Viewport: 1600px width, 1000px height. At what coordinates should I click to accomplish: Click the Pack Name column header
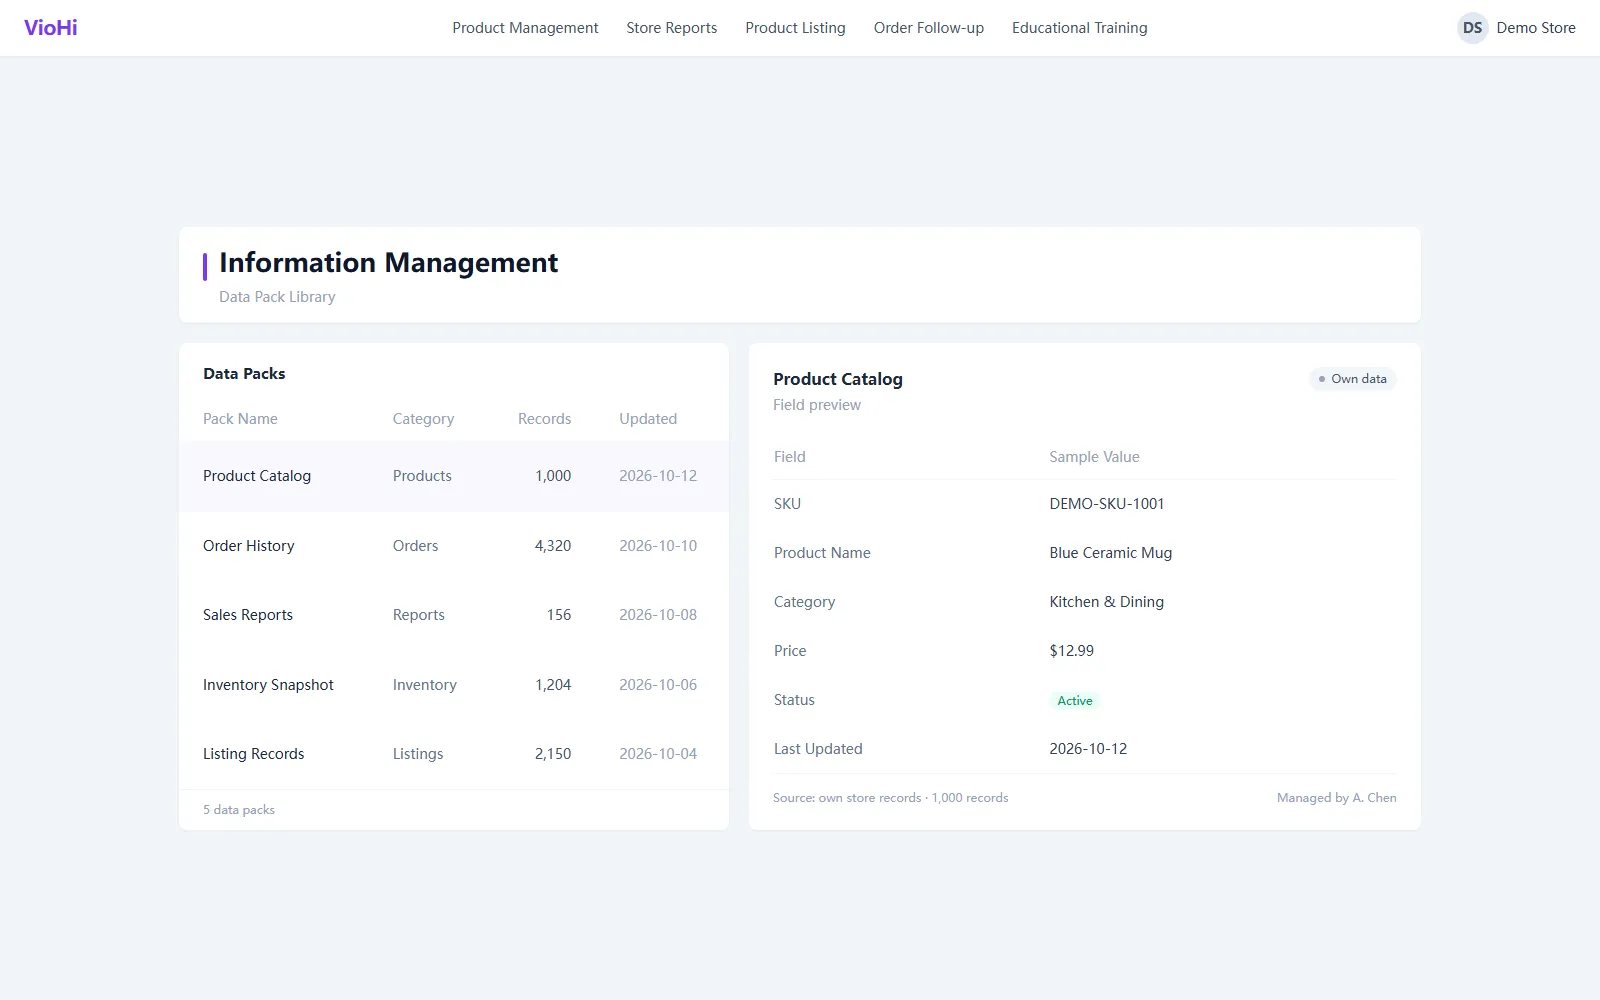(x=240, y=419)
